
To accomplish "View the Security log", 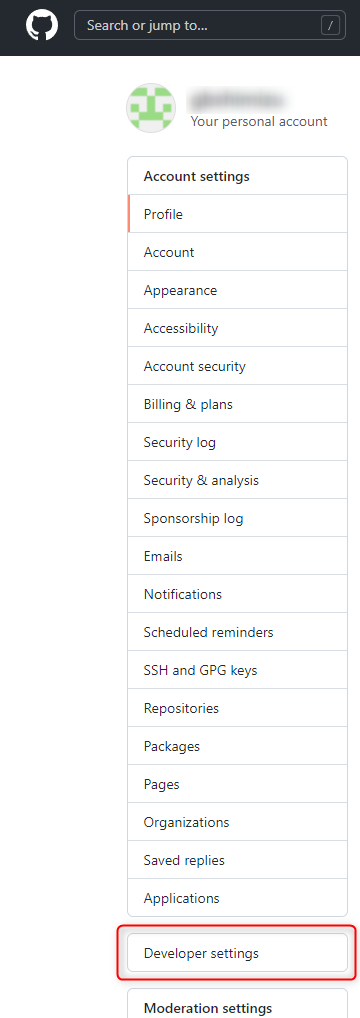I will point(238,442).
